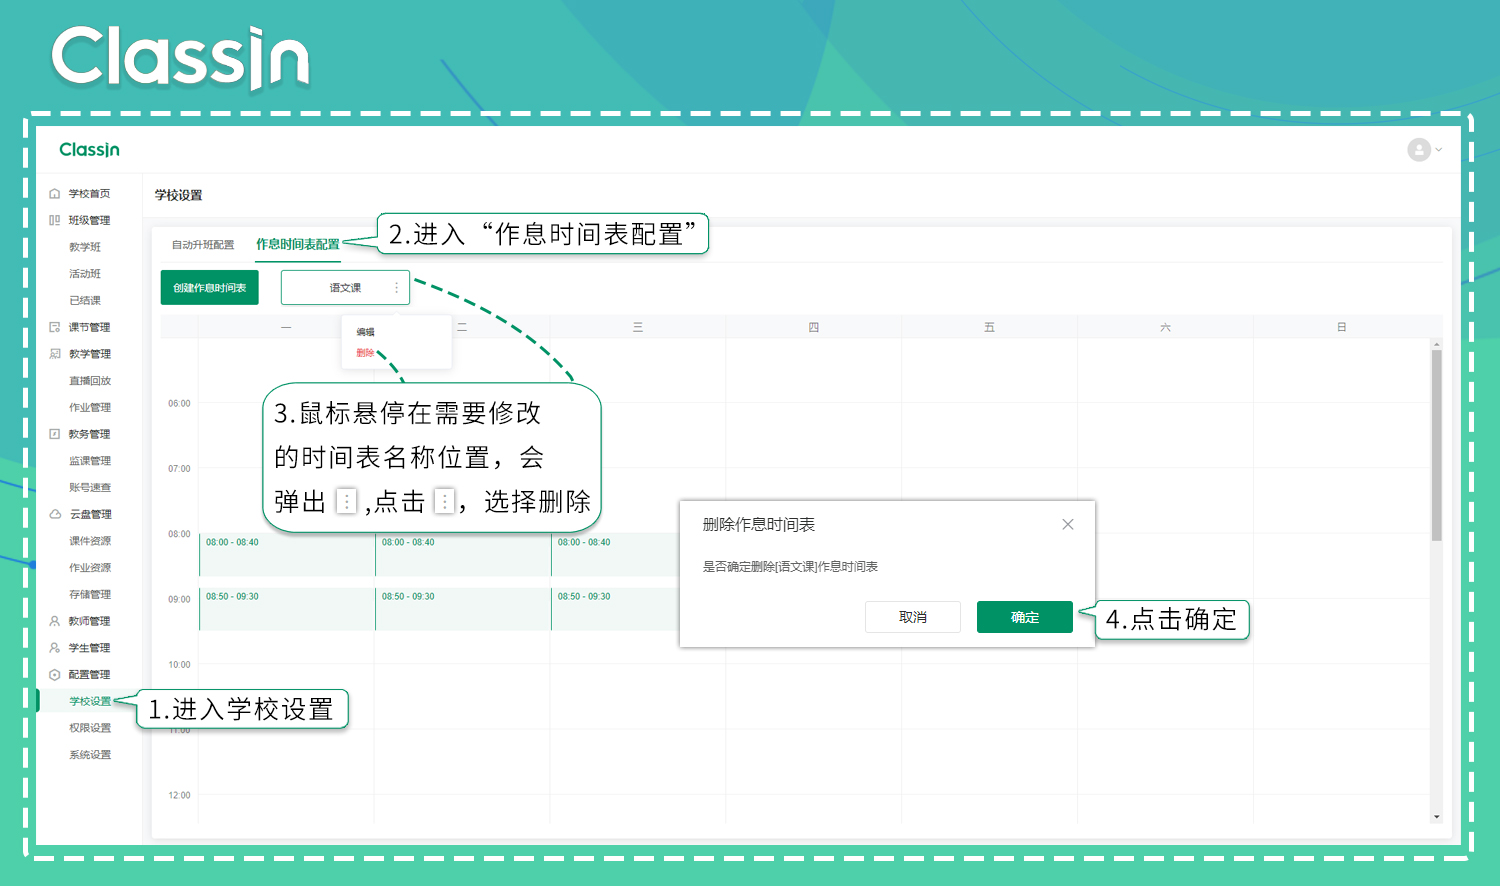1500x886 pixels.
Task: Open 学校设置 in the sidebar
Action: tap(90, 701)
